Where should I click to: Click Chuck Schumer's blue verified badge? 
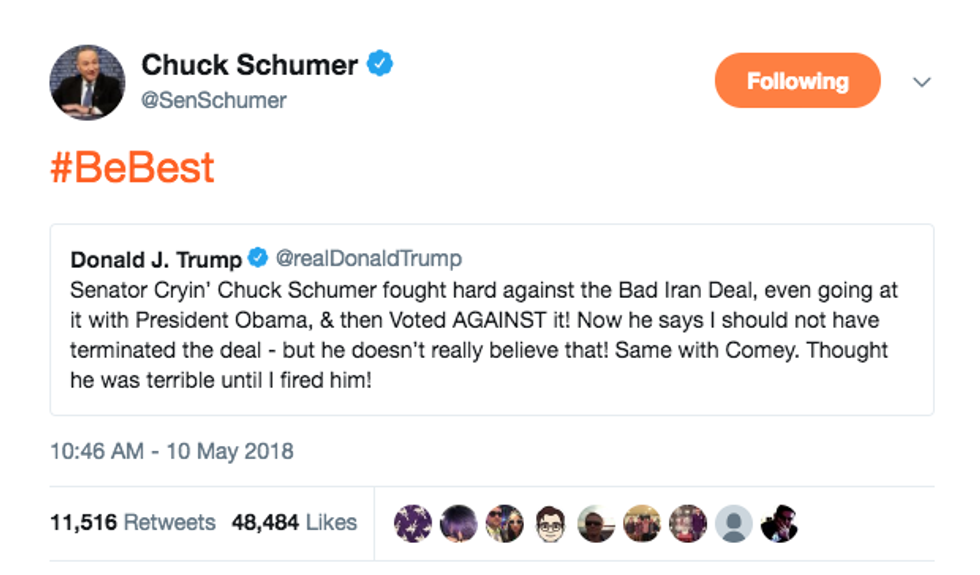(380, 65)
